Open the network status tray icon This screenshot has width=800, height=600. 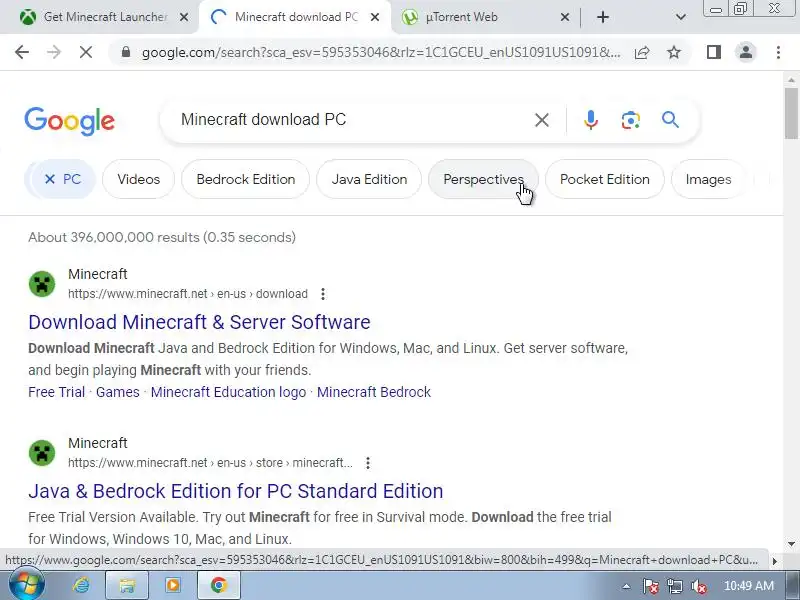tap(674, 586)
